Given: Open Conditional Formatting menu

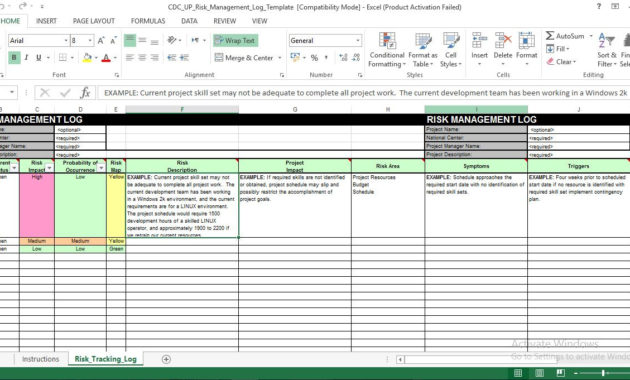Looking at the screenshot, I should [387, 50].
